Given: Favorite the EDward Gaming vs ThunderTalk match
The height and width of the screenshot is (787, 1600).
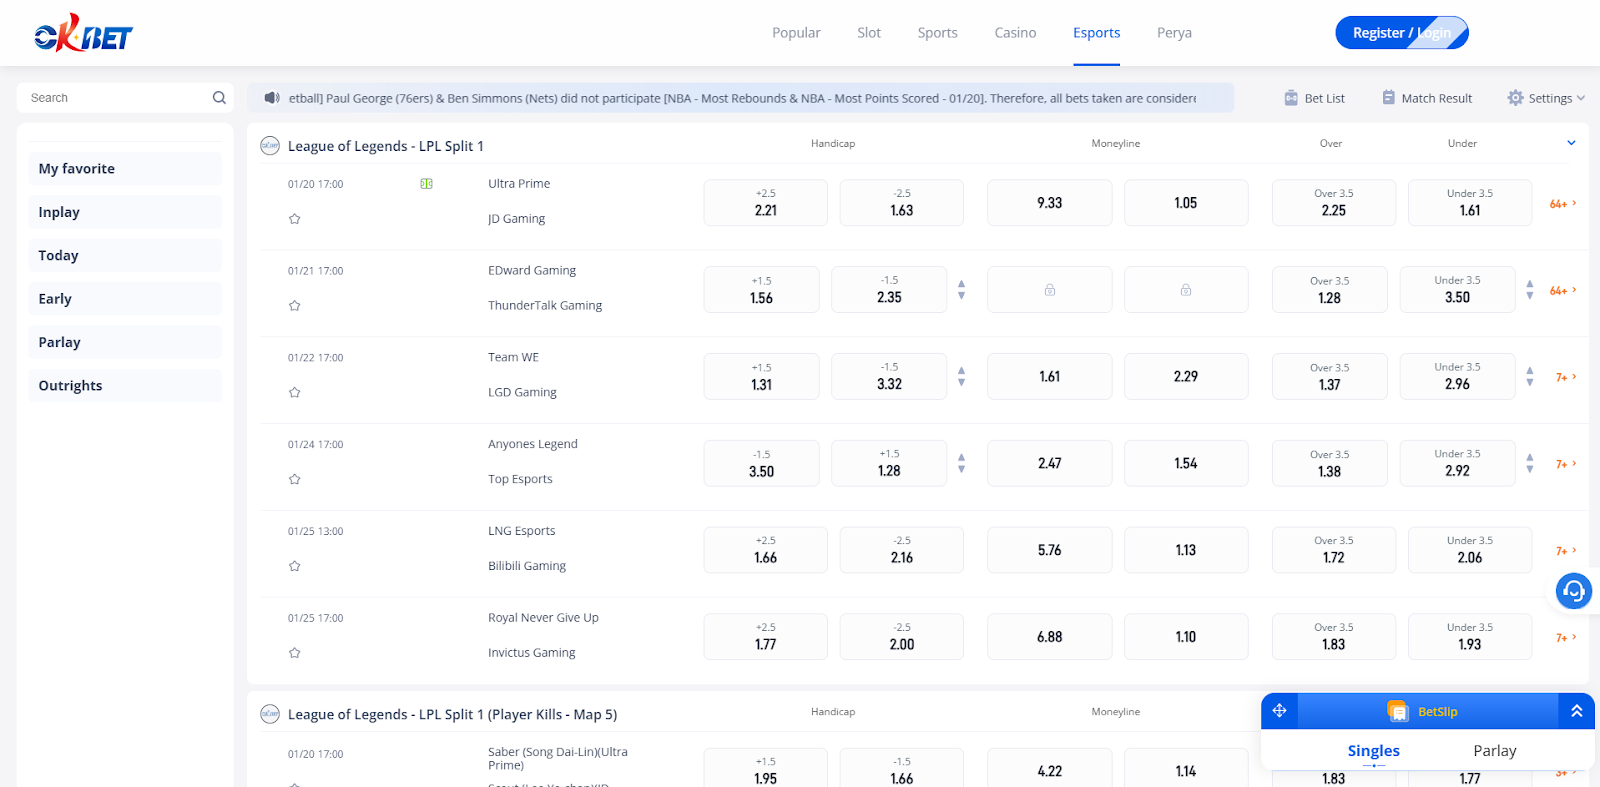Looking at the screenshot, I should [294, 306].
